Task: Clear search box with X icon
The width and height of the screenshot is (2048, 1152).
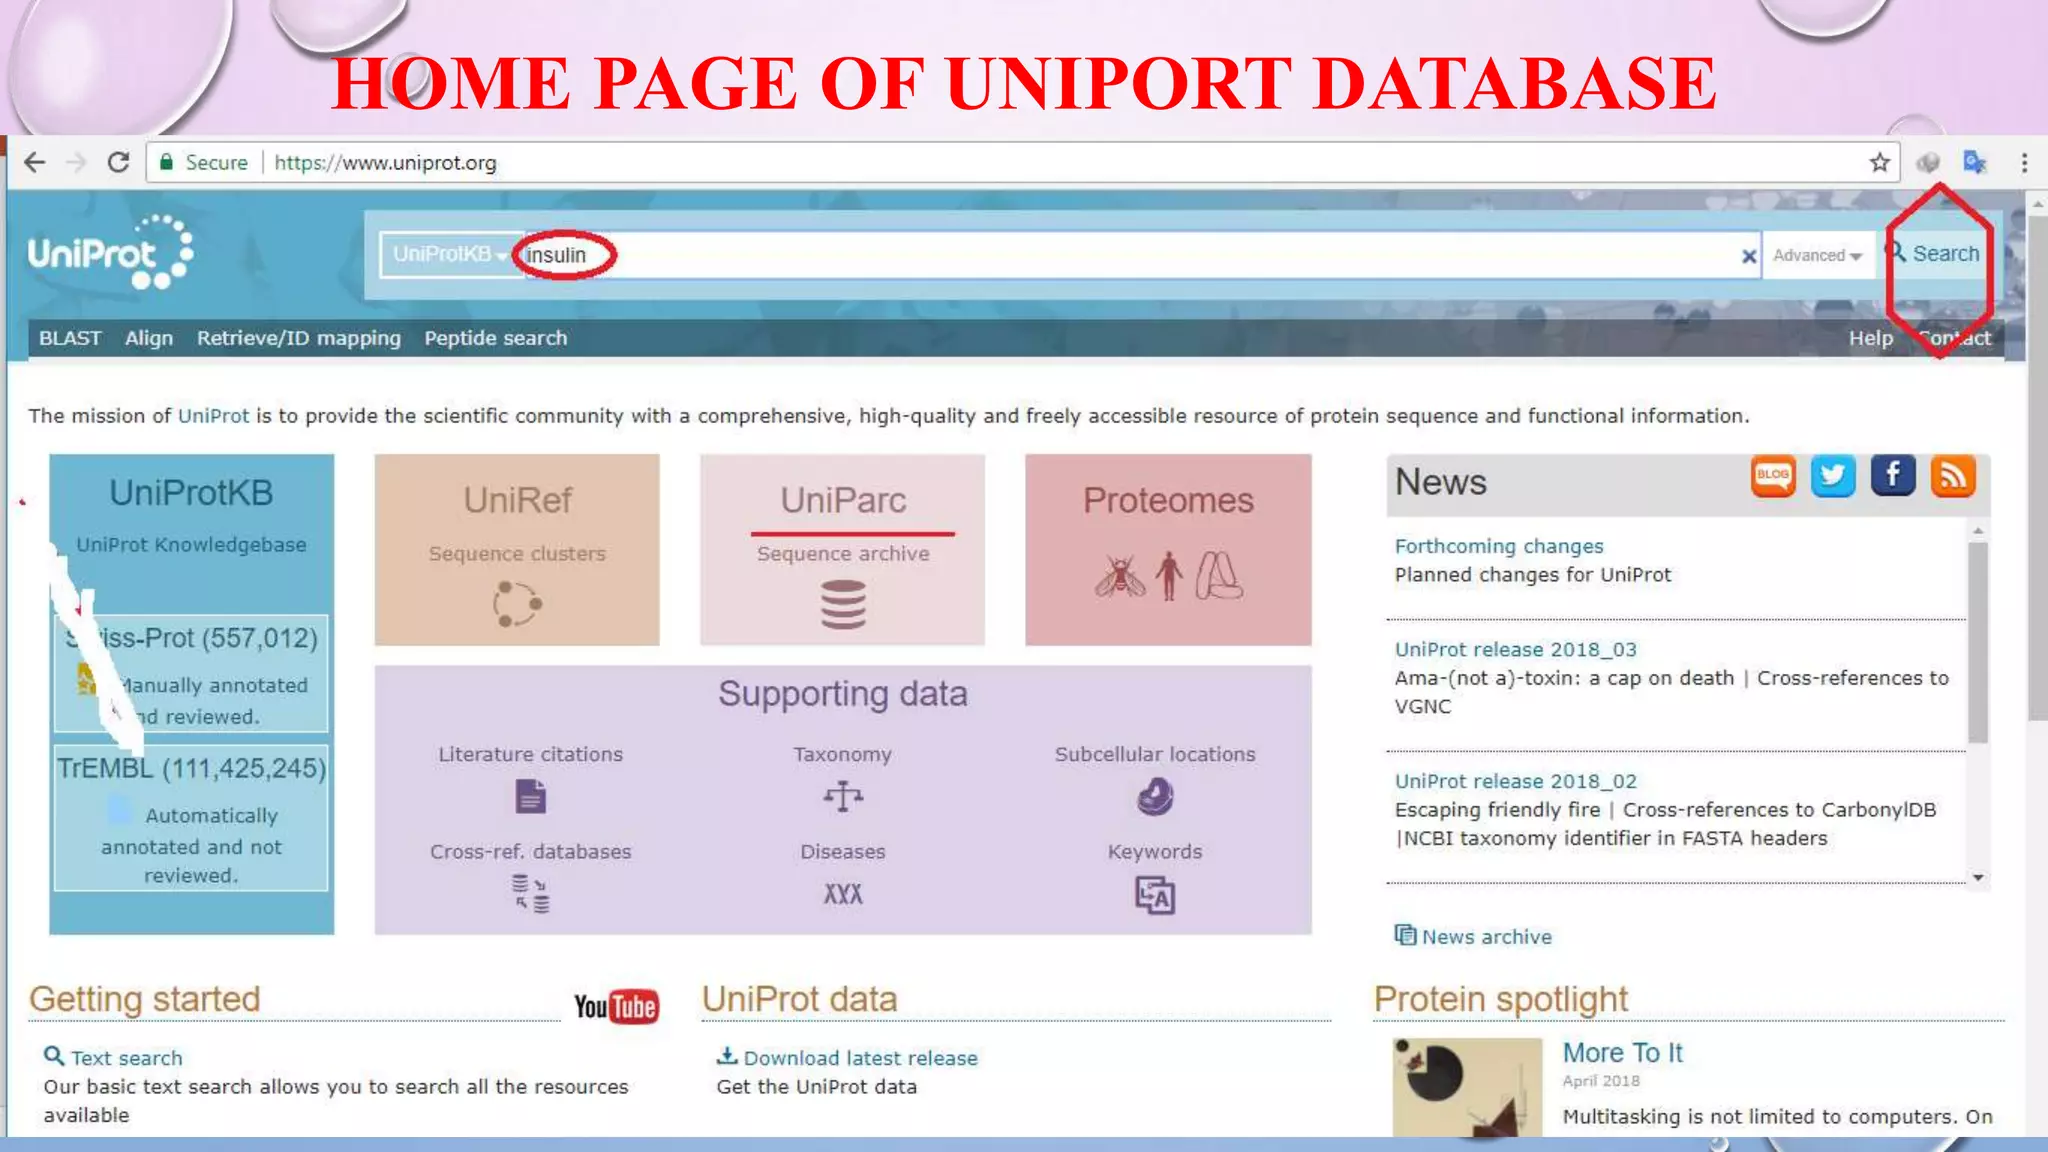Action: tap(1749, 256)
